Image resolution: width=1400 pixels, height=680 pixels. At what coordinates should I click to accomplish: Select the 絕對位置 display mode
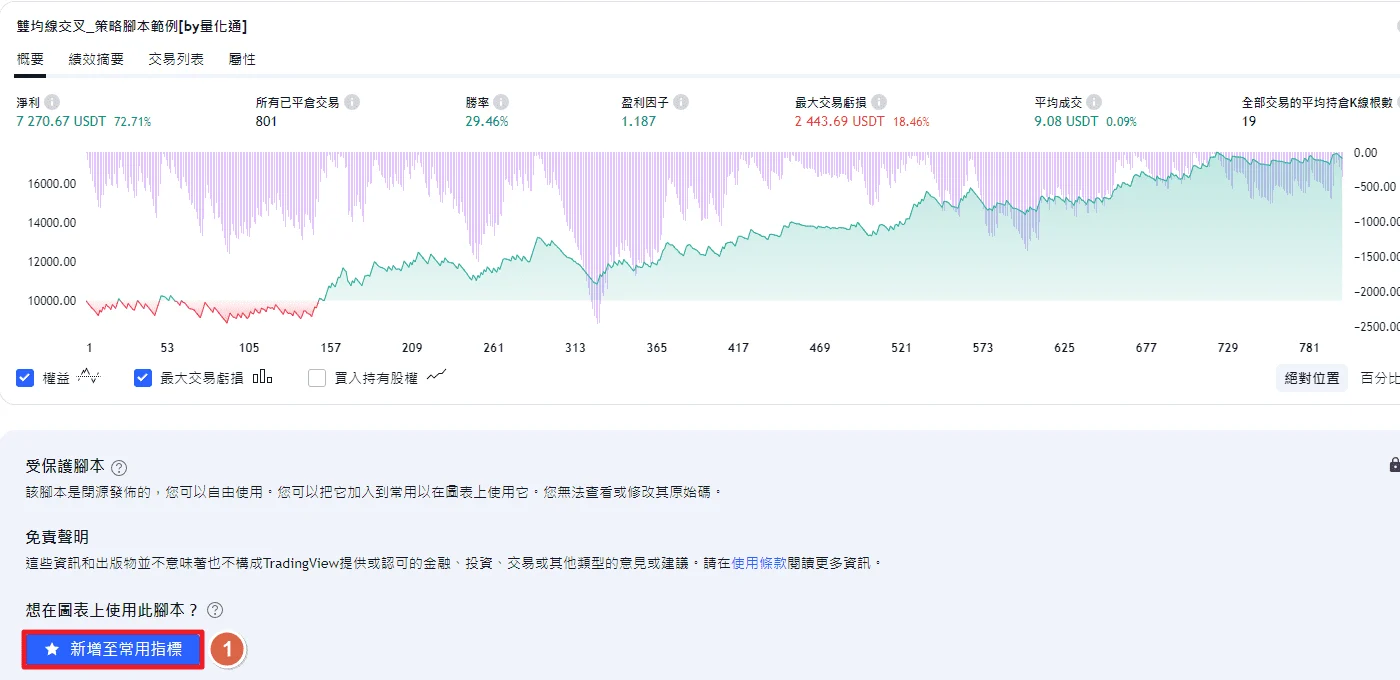point(1312,378)
